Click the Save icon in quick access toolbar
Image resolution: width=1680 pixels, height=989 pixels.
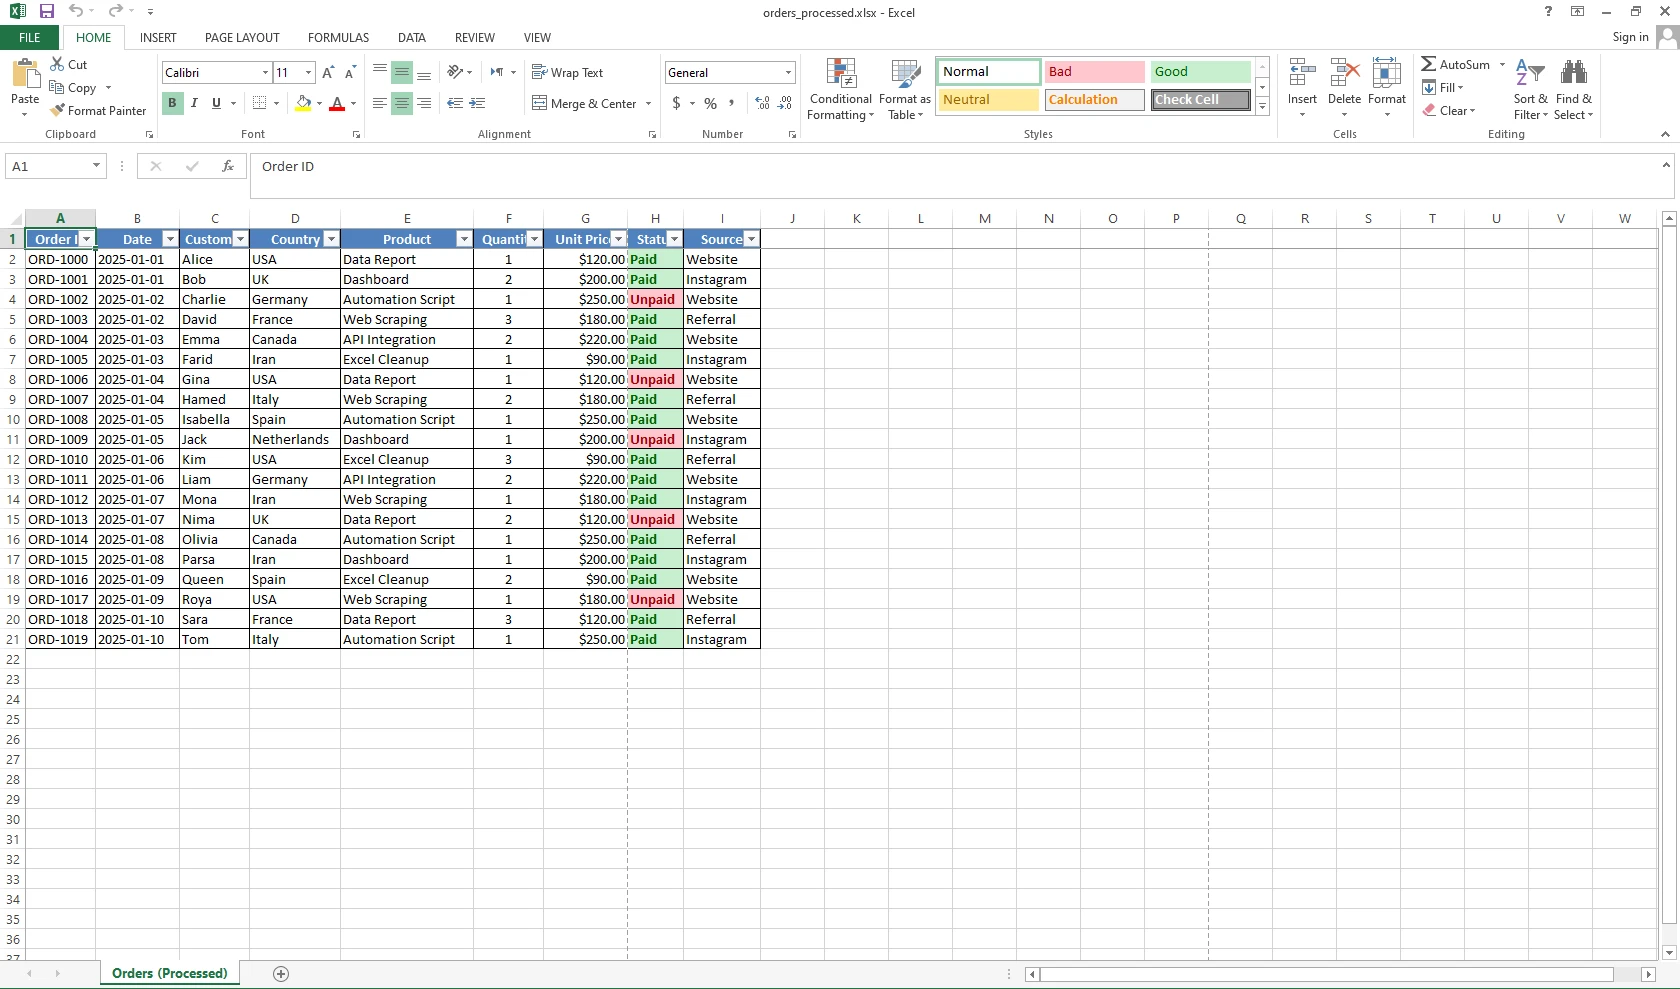[x=47, y=12]
